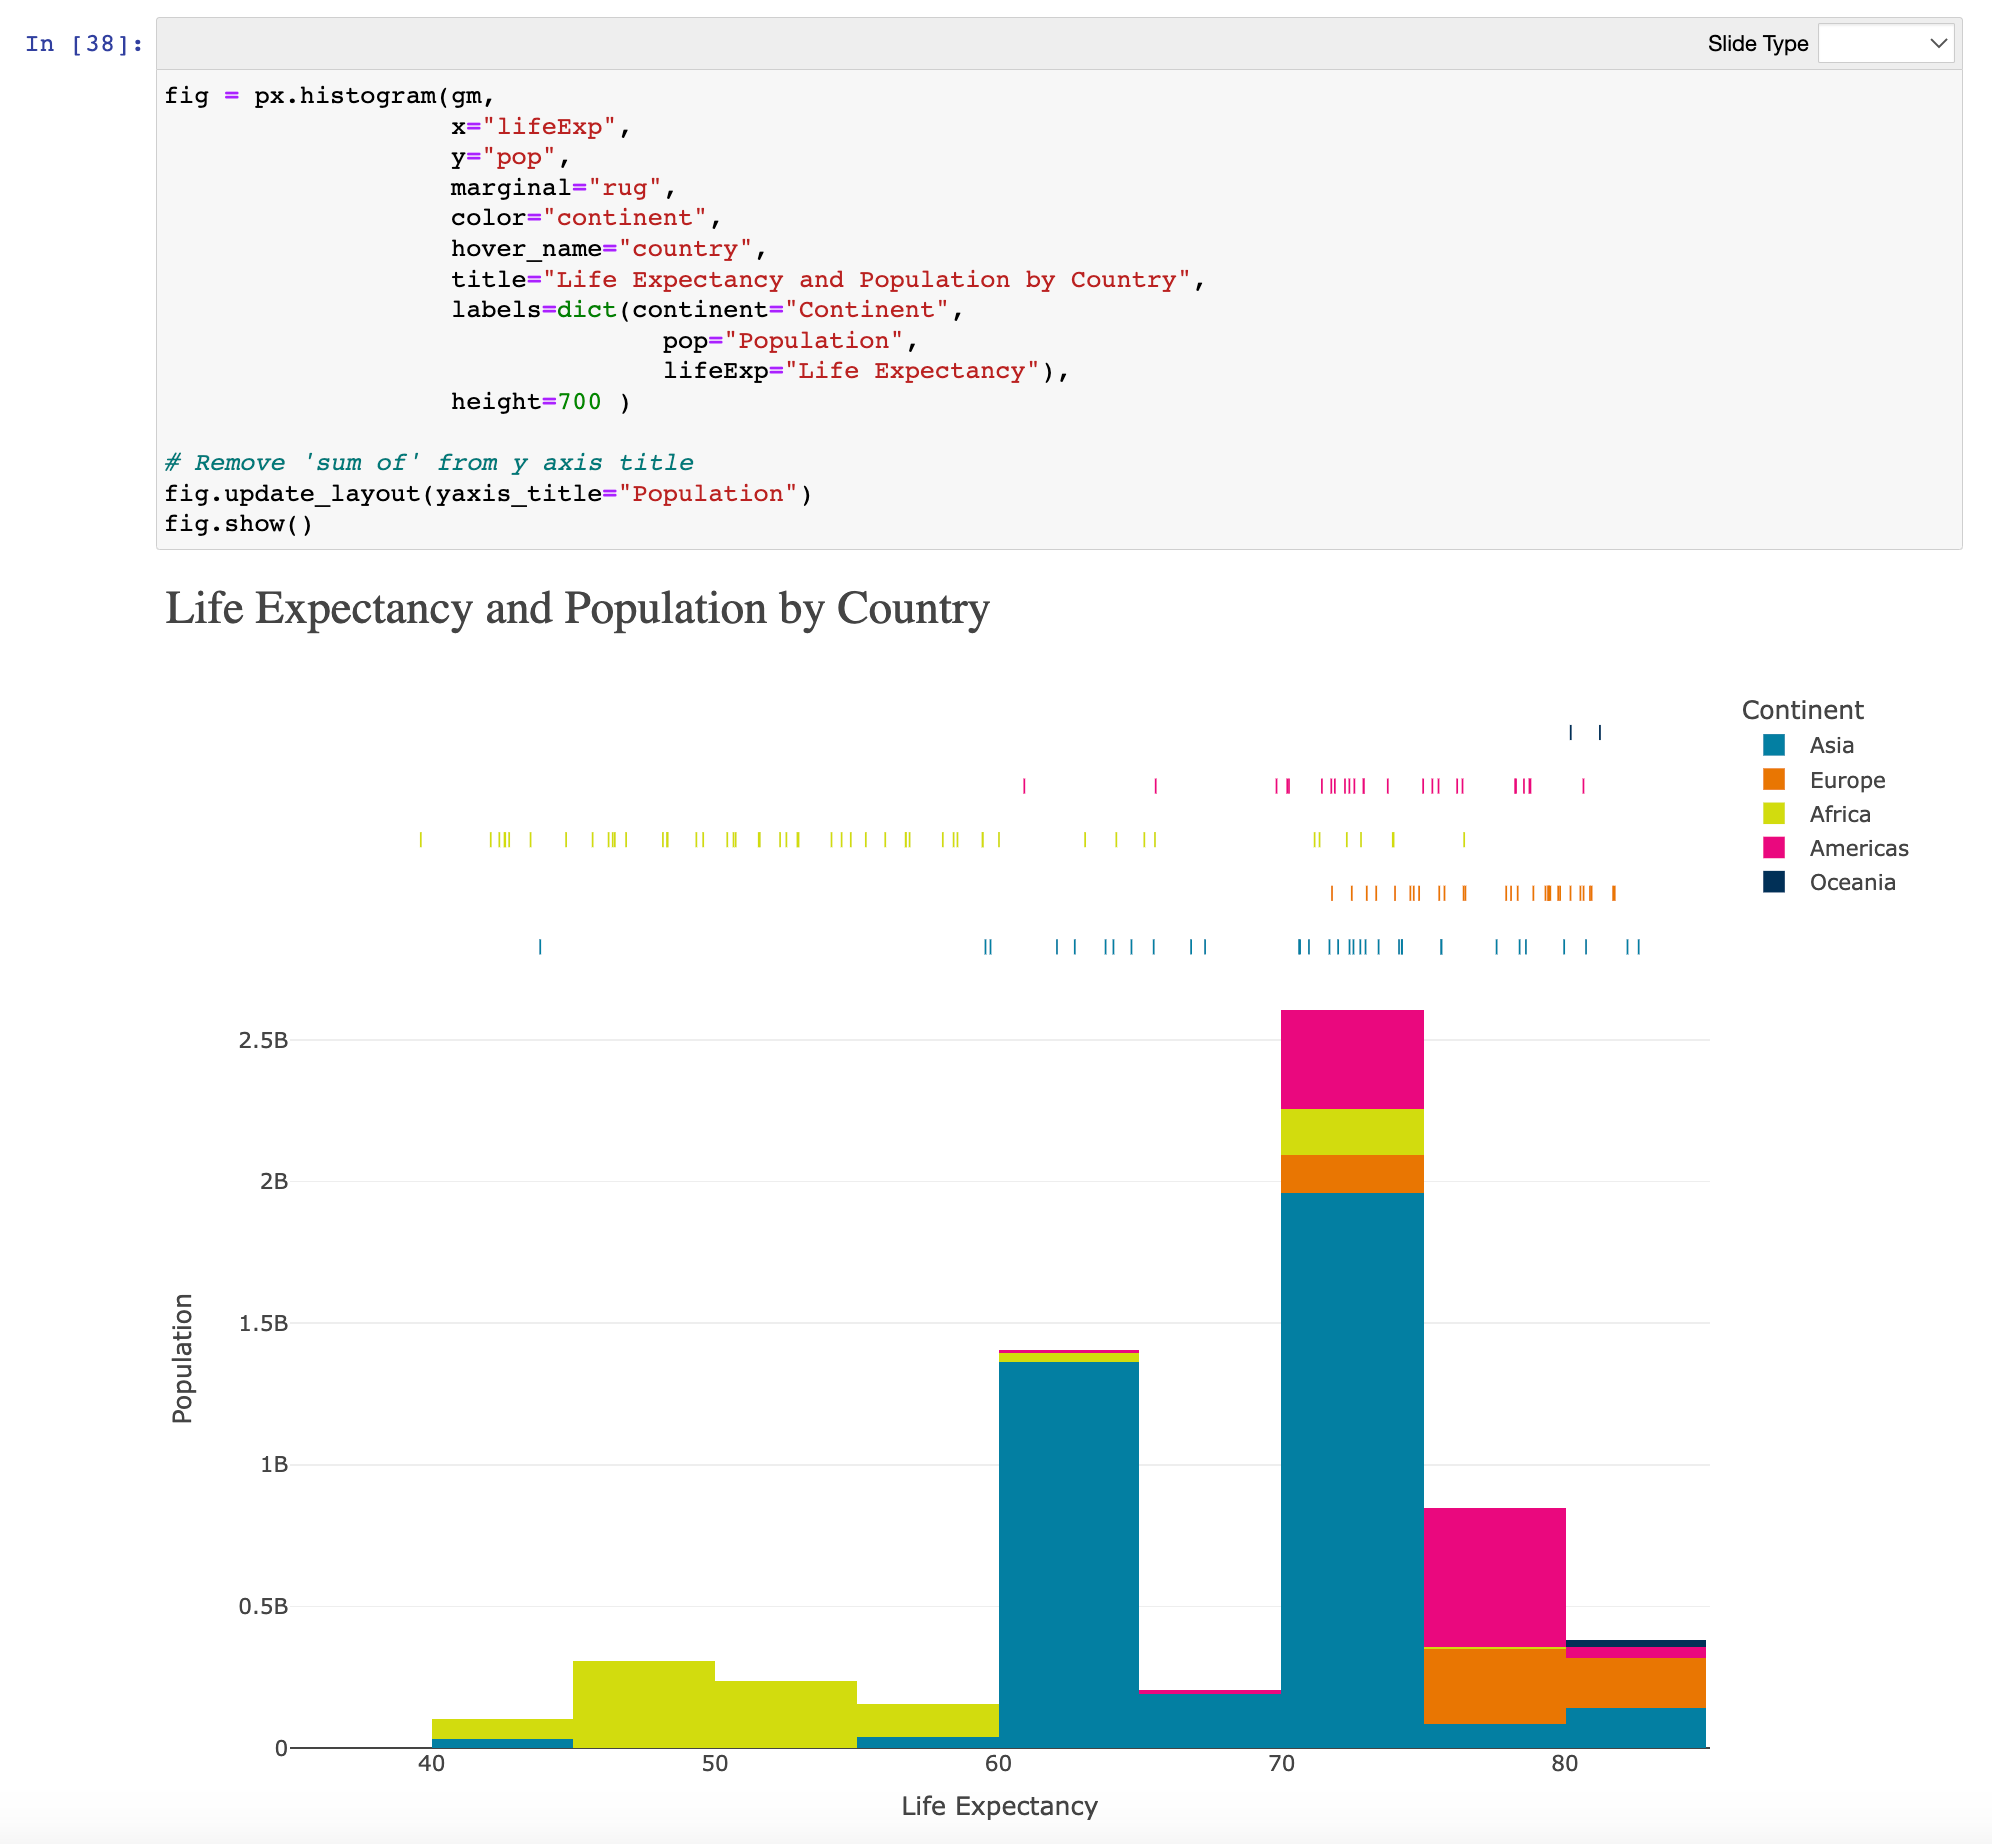Open the Slide Type dropdown

point(1885,43)
